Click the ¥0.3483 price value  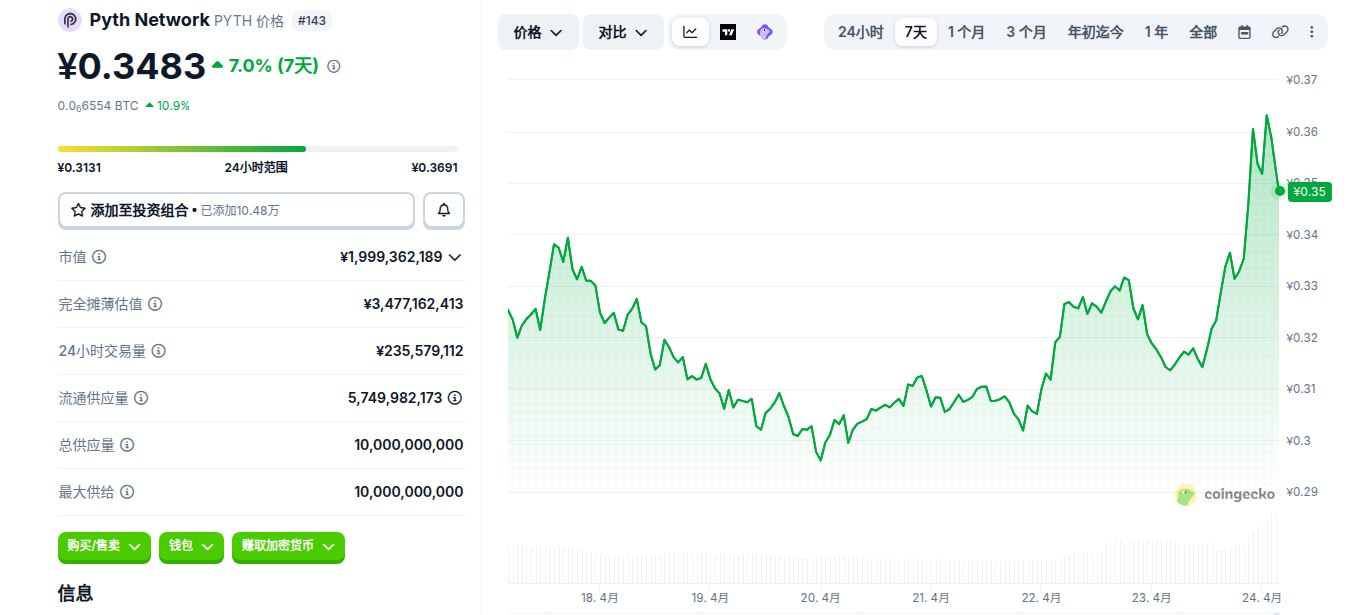point(132,66)
